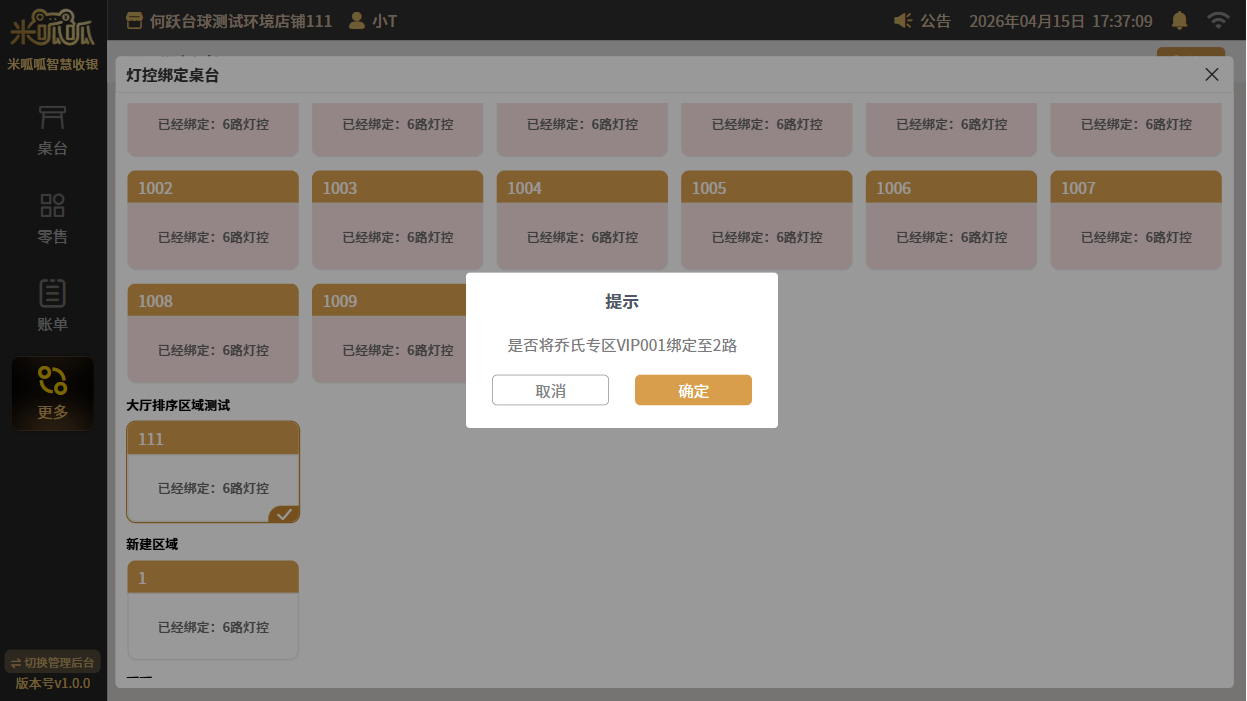Image resolution: width=1247 pixels, height=701 pixels.
Task: Select the 更多 more icon
Action: [52, 381]
